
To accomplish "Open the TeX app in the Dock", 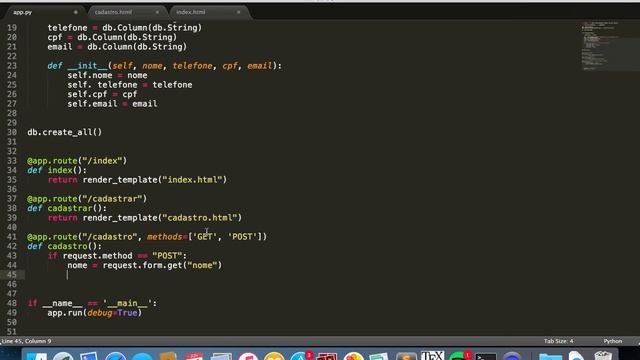I will point(432,356).
